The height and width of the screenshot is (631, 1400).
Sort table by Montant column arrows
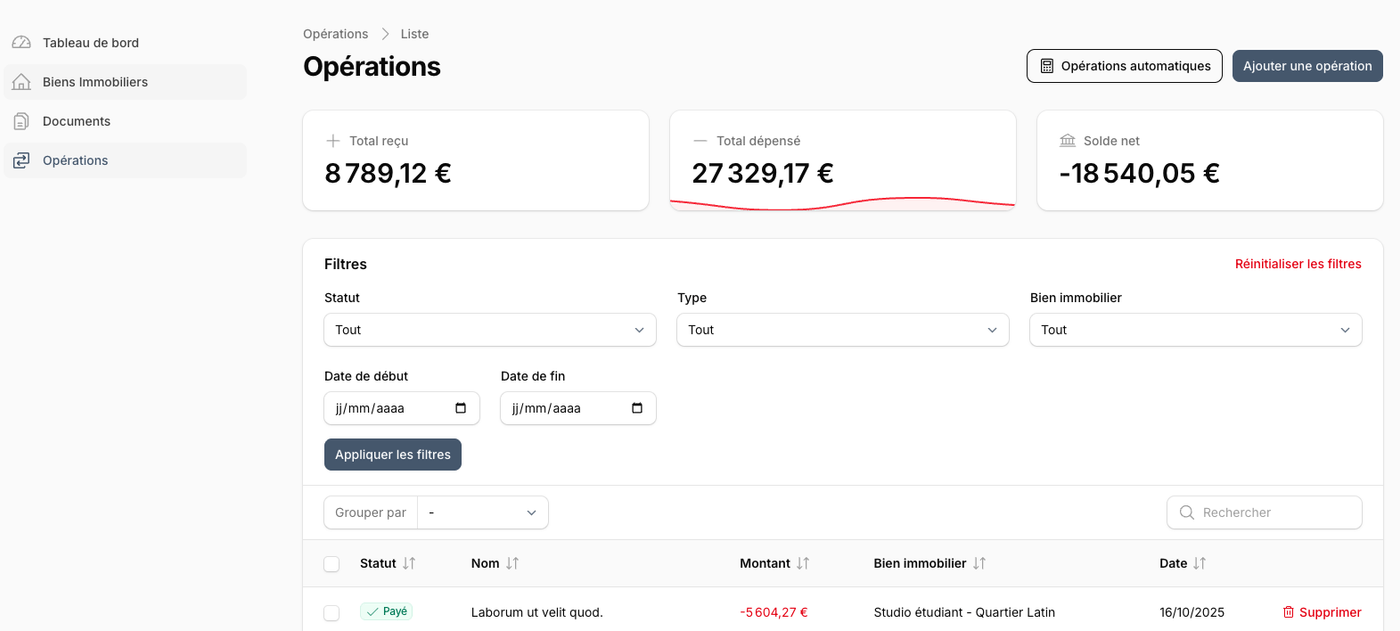point(802,564)
